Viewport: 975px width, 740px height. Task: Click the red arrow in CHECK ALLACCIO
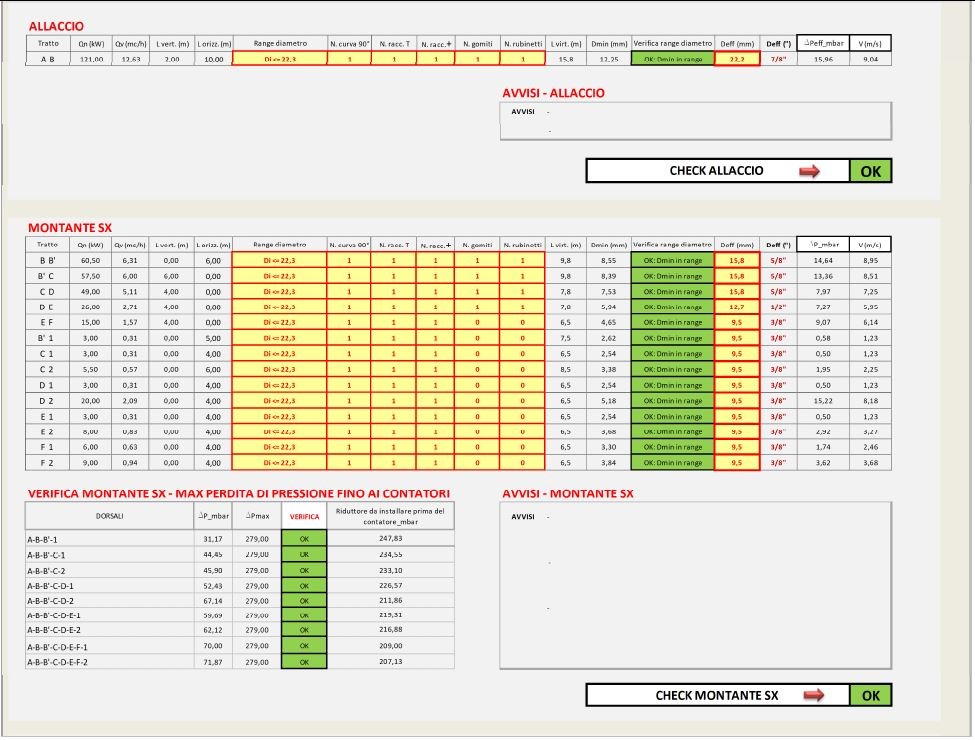[809, 171]
